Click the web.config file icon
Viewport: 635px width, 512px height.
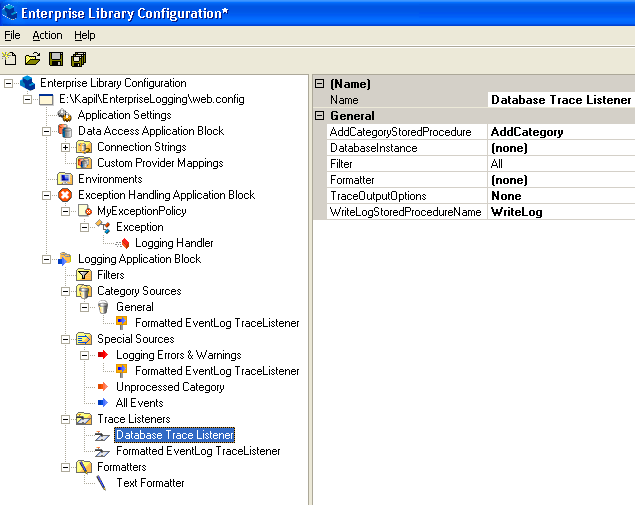(46, 99)
